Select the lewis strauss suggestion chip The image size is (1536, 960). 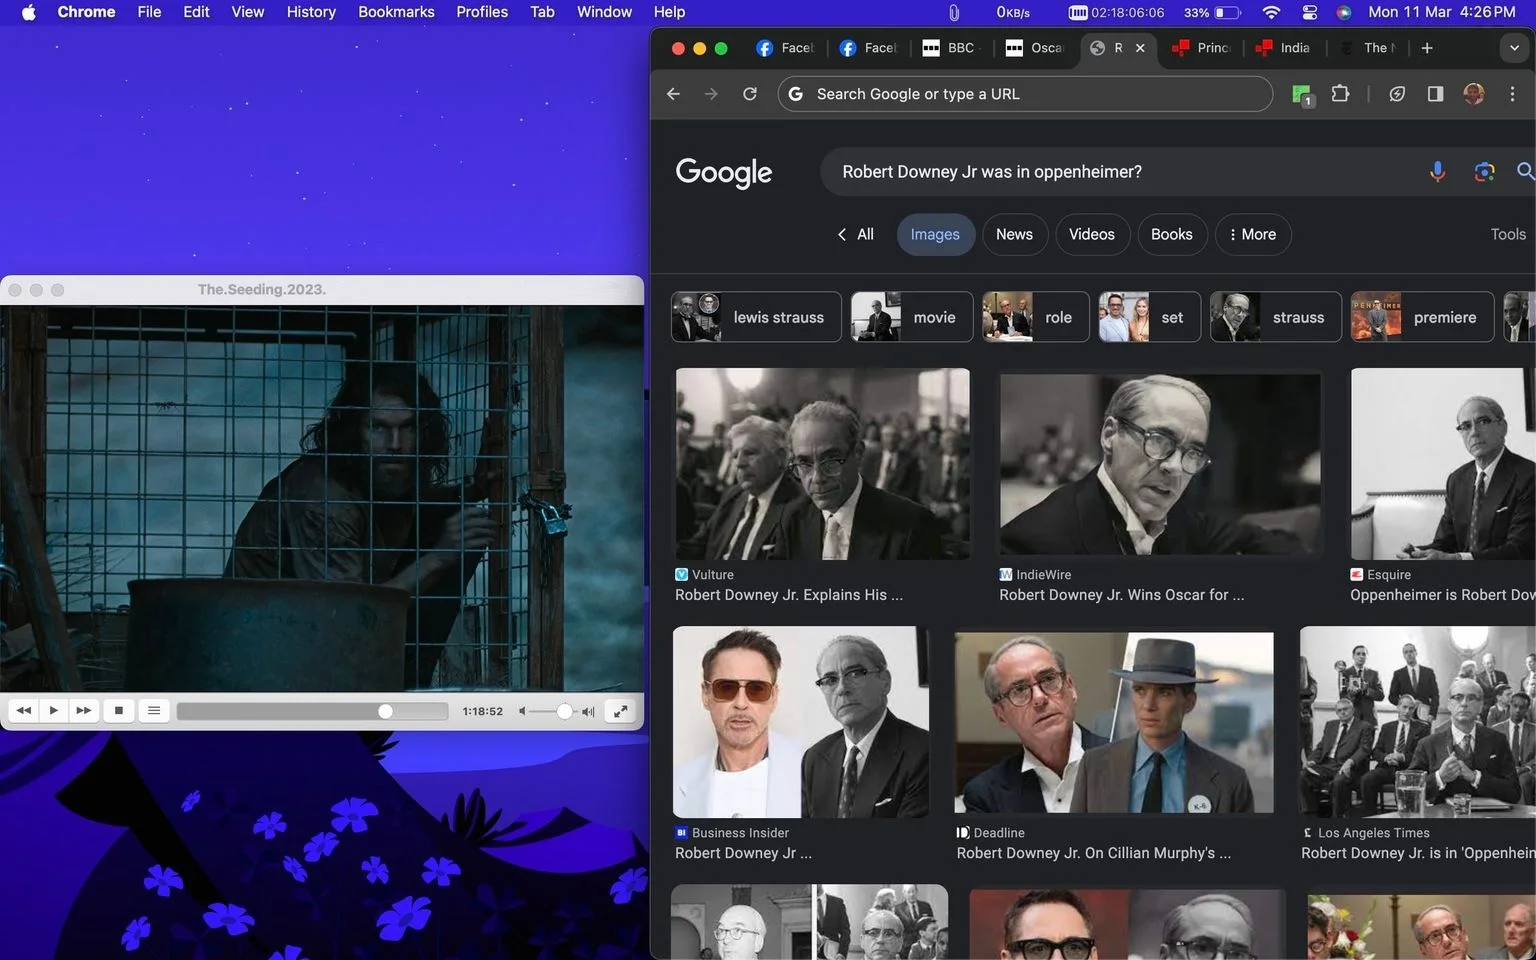coord(756,317)
